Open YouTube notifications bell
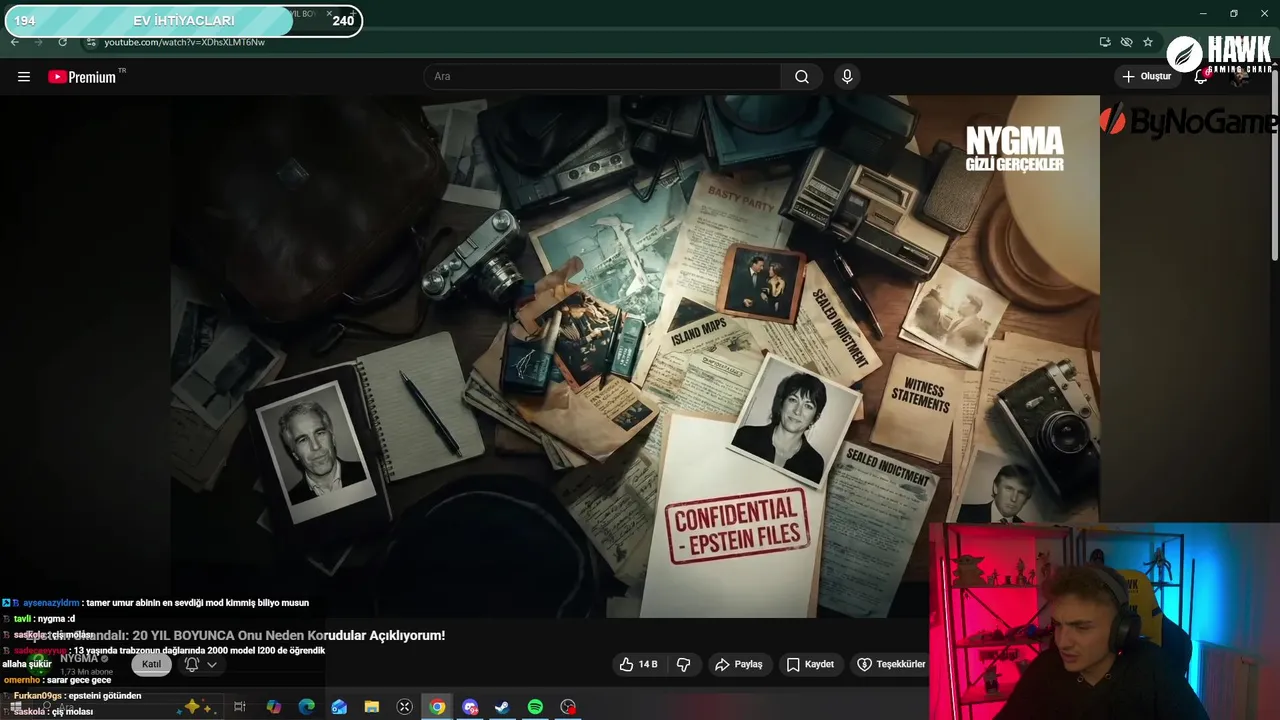The height and width of the screenshot is (720, 1280). pos(1201,77)
